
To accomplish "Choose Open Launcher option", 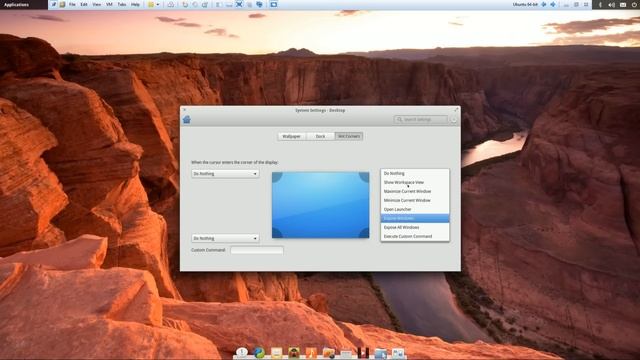I will [x=415, y=209].
